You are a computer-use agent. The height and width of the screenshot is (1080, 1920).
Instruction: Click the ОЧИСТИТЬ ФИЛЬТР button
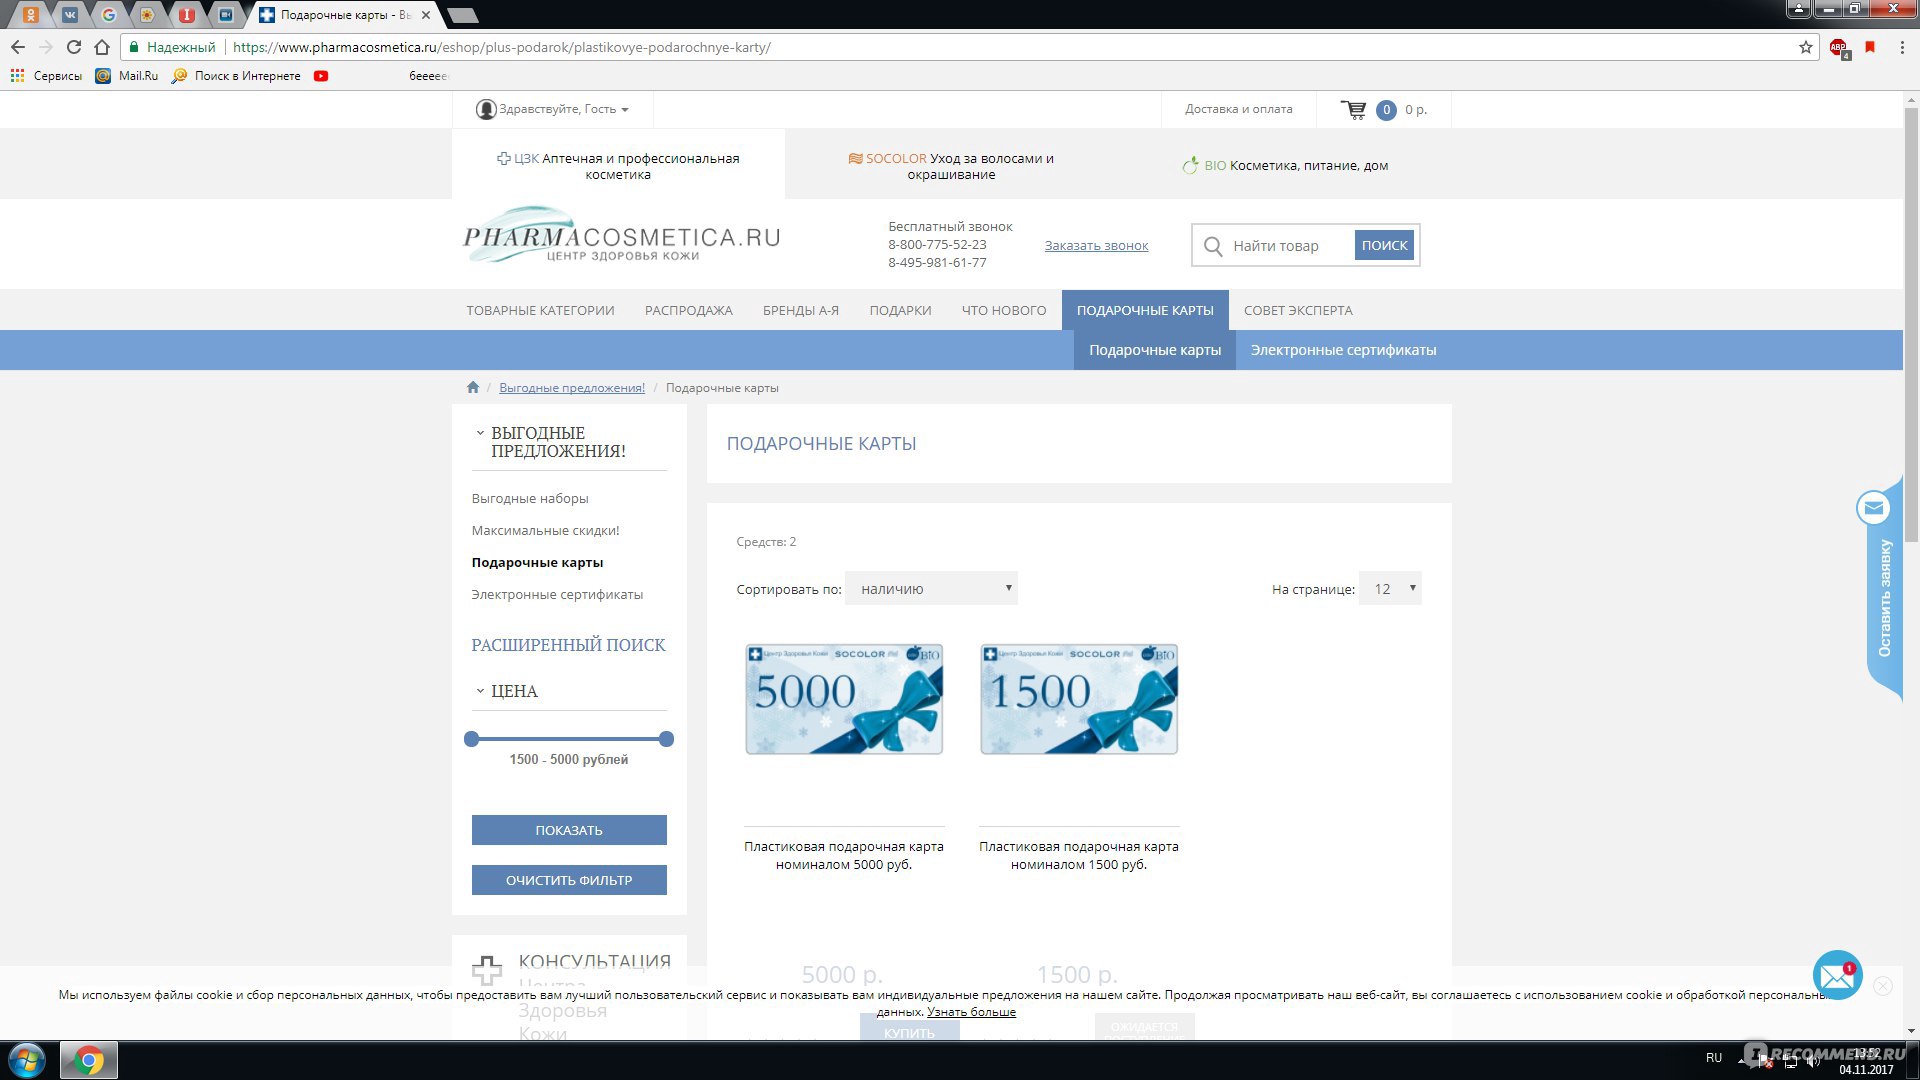[x=569, y=880]
